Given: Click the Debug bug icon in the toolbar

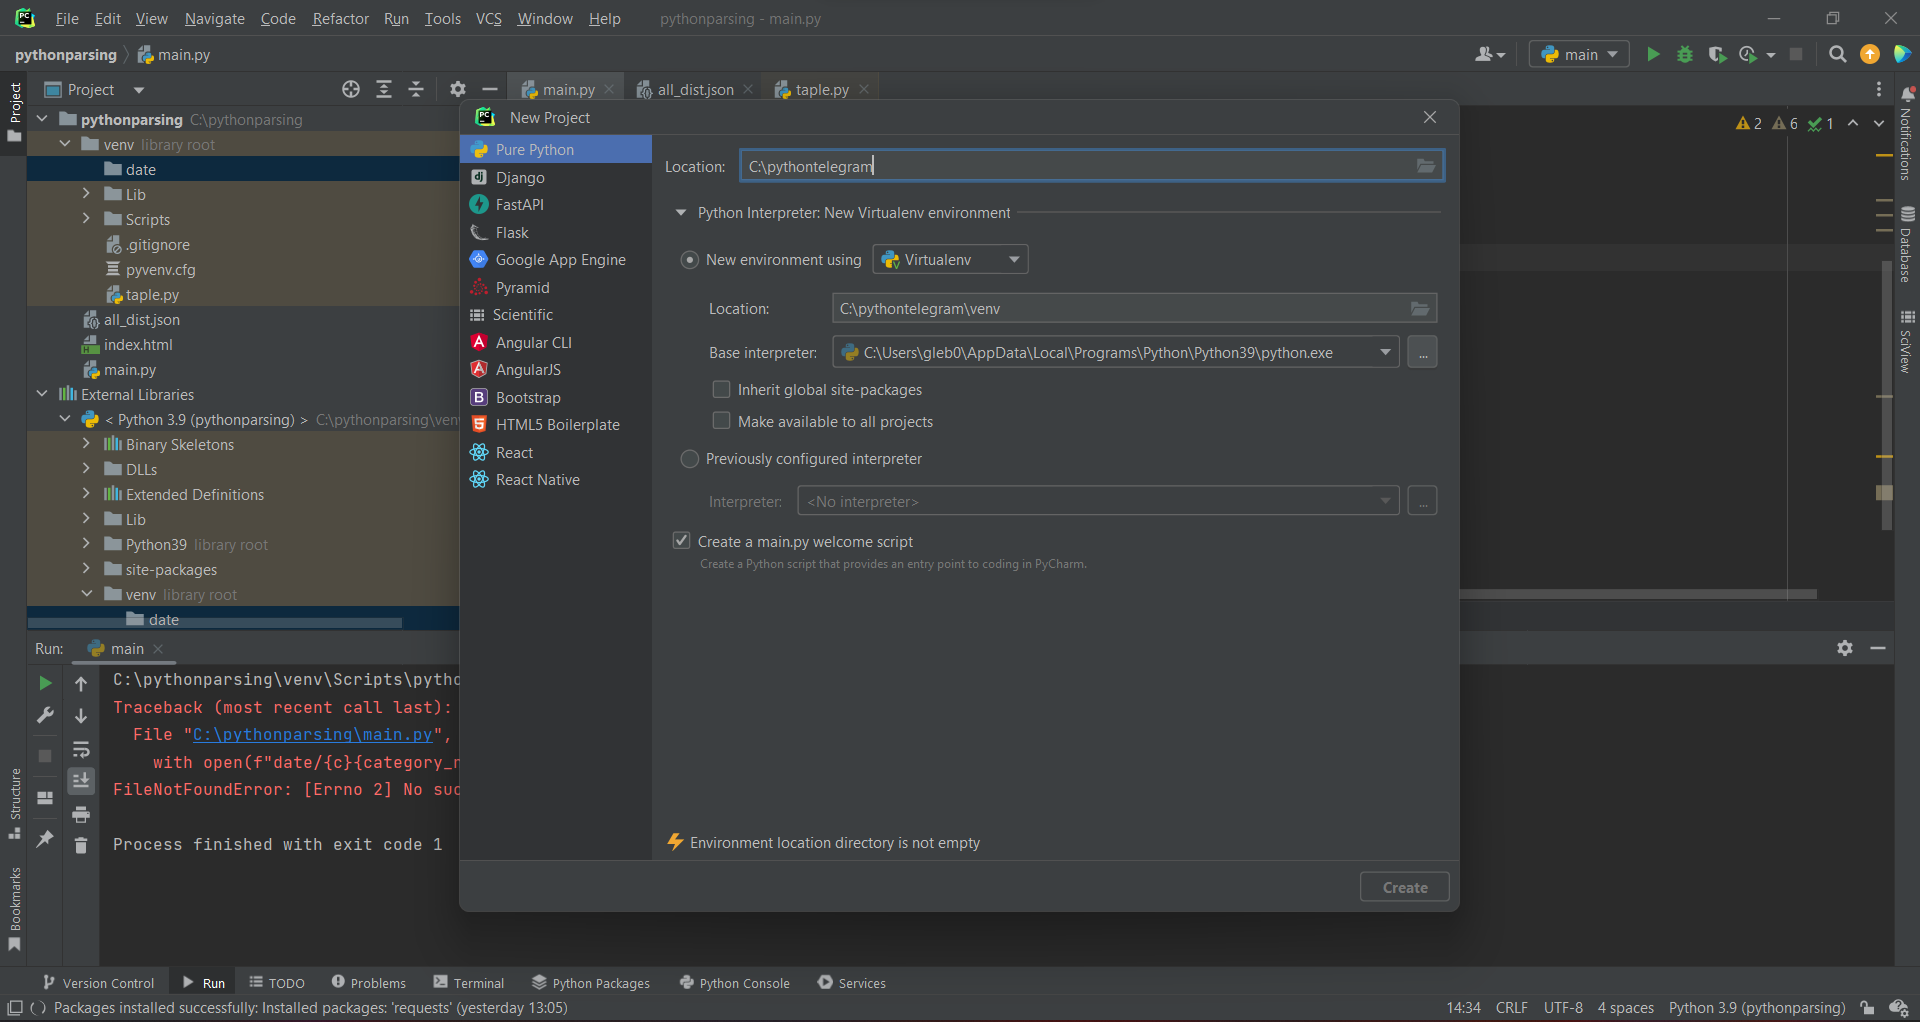Looking at the screenshot, I should [1685, 54].
